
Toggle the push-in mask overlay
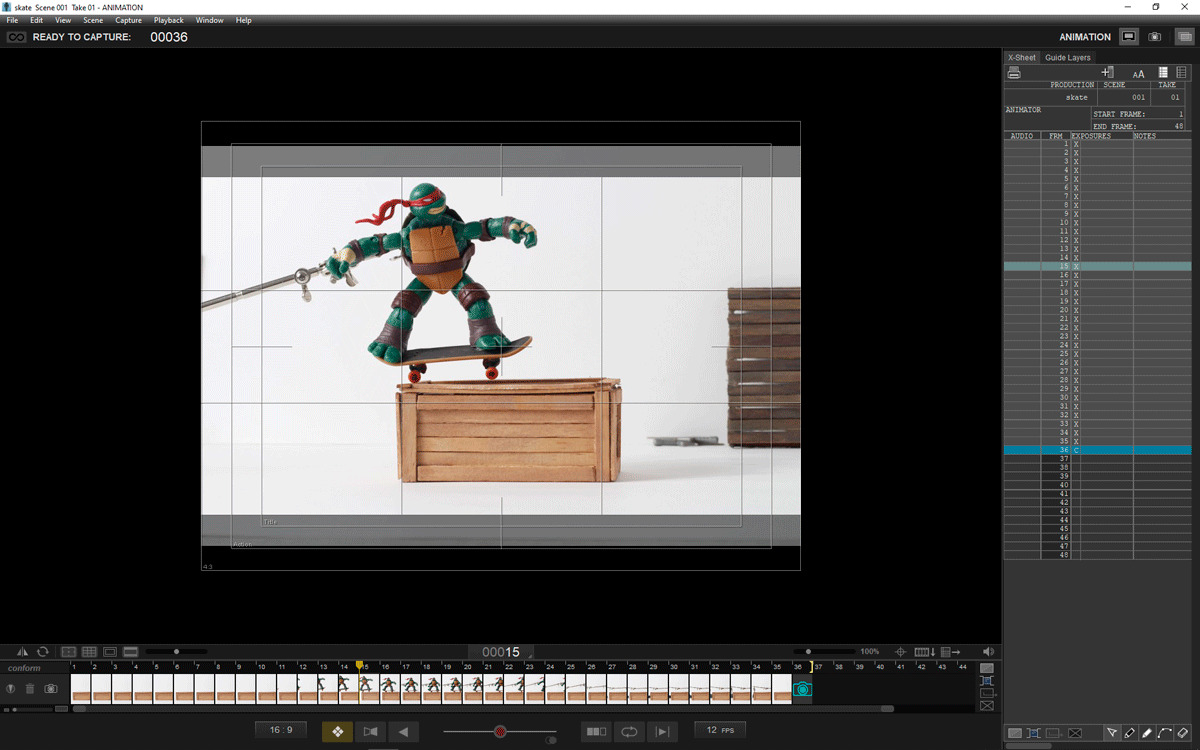pos(130,652)
